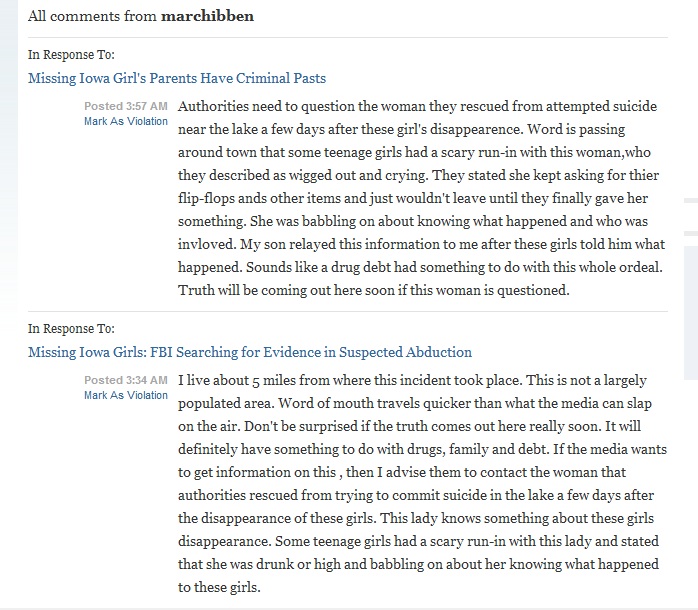The image size is (698, 610).
Task: Click the "Posted 3:34 AM" timestamp
Action: point(126,381)
